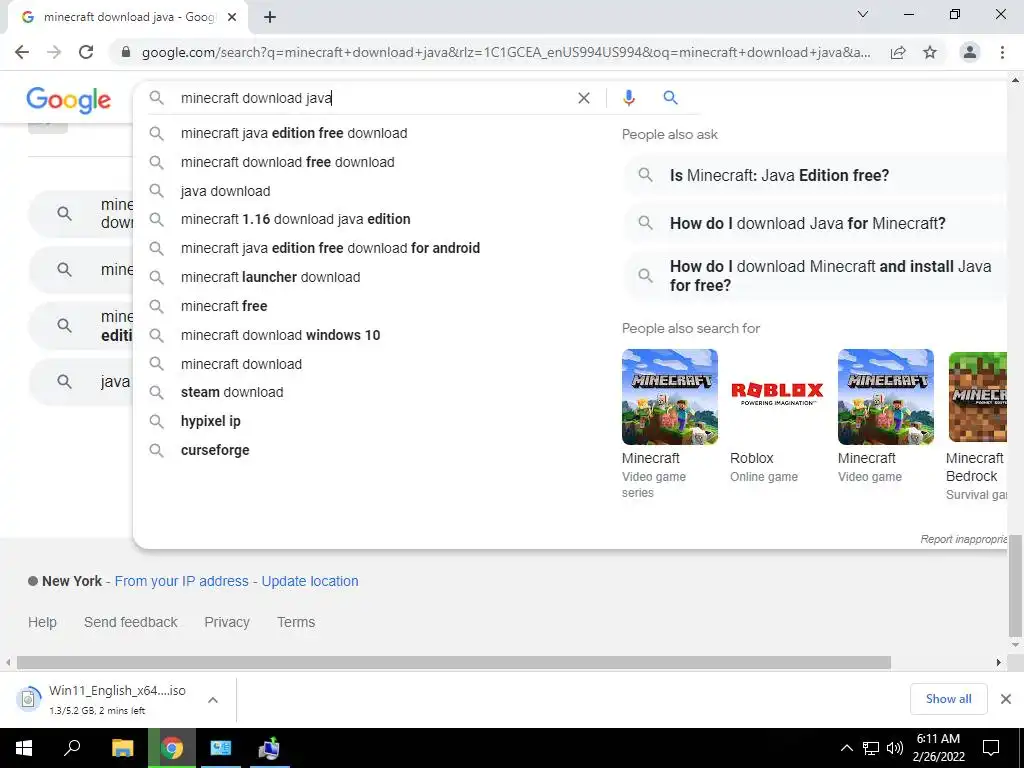Click the java related search chip behind dropdown
This screenshot has height=768, width=1024.
click(81, 381)
